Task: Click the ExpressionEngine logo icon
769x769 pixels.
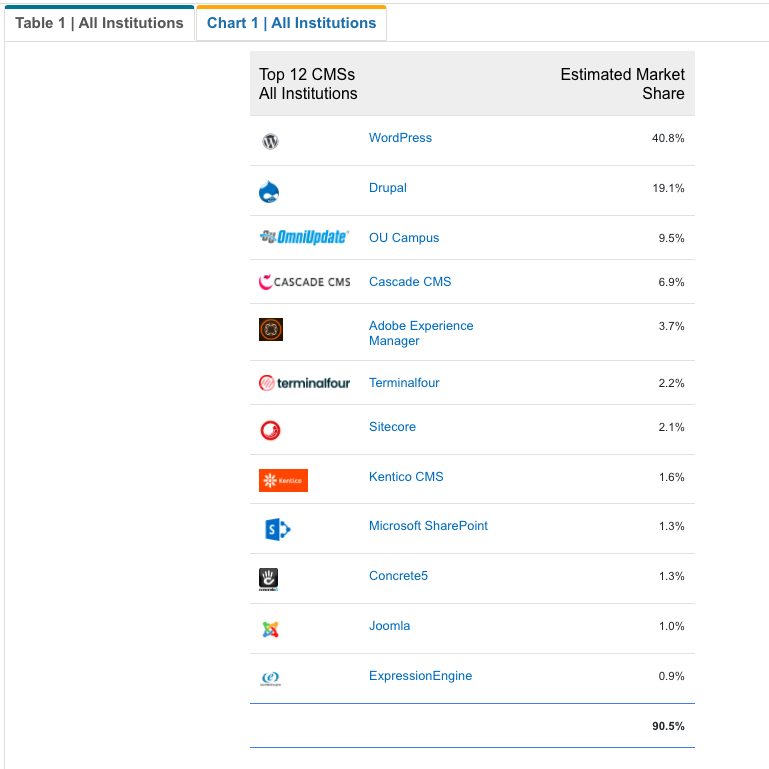Action: (270, 679)
